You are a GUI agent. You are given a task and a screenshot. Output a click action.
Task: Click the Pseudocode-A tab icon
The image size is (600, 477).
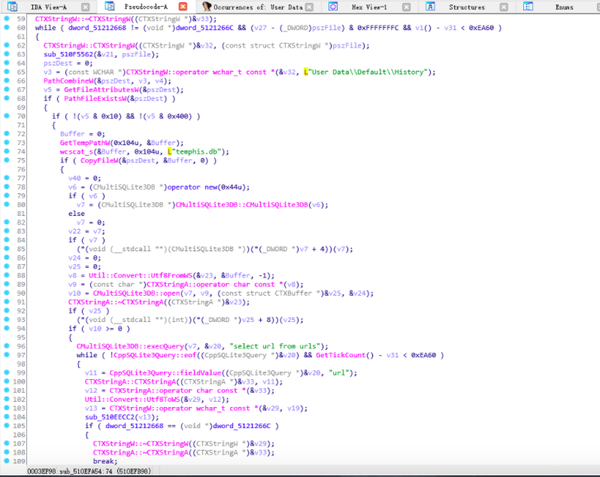pos(110,6)
